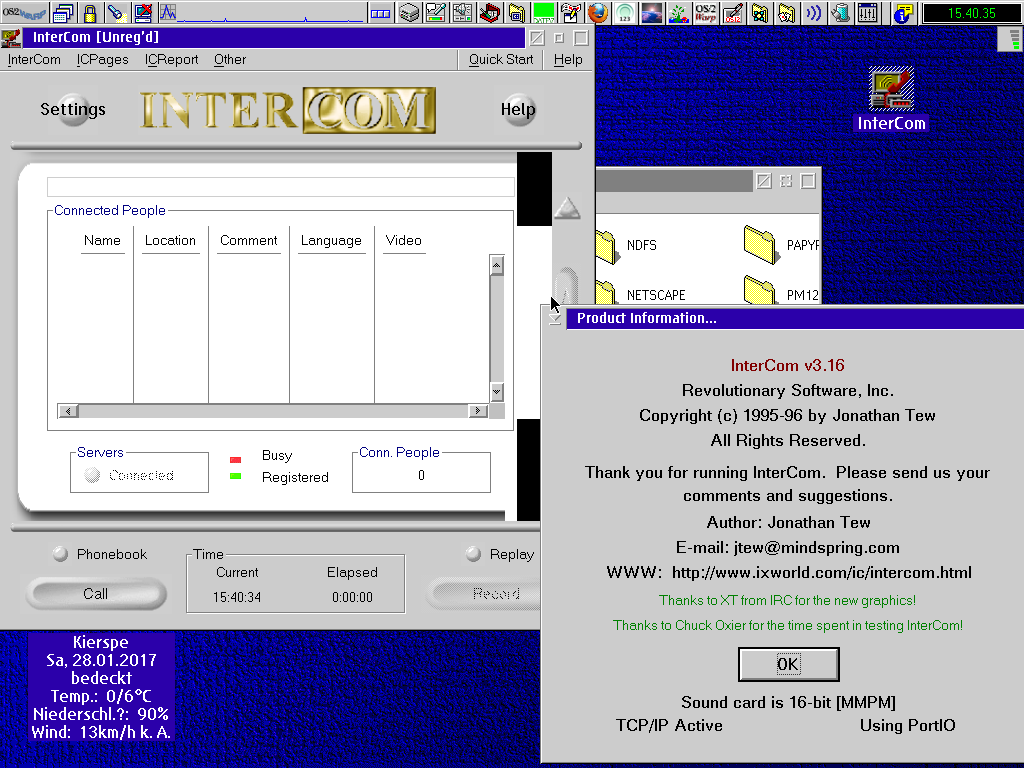The image size is (1024, 768).
Task: Click the round Help button beside logo
Action: [519, 109]
